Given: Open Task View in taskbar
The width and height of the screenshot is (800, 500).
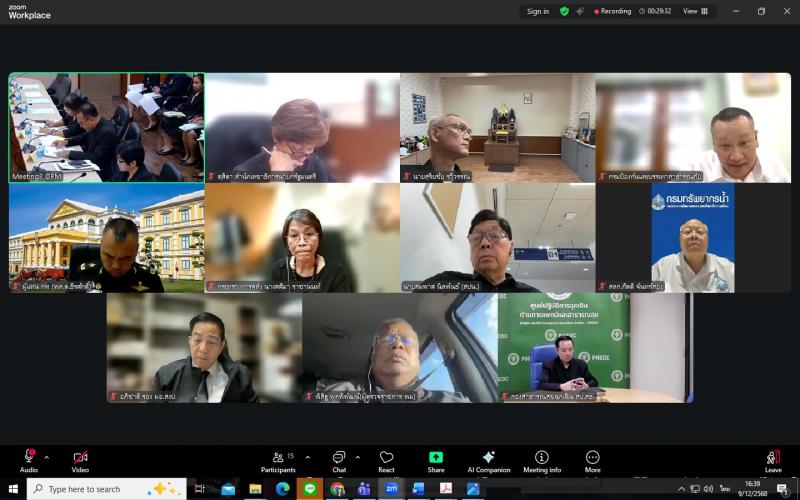Looking at the screenshot, I should [x=199, y=489].
